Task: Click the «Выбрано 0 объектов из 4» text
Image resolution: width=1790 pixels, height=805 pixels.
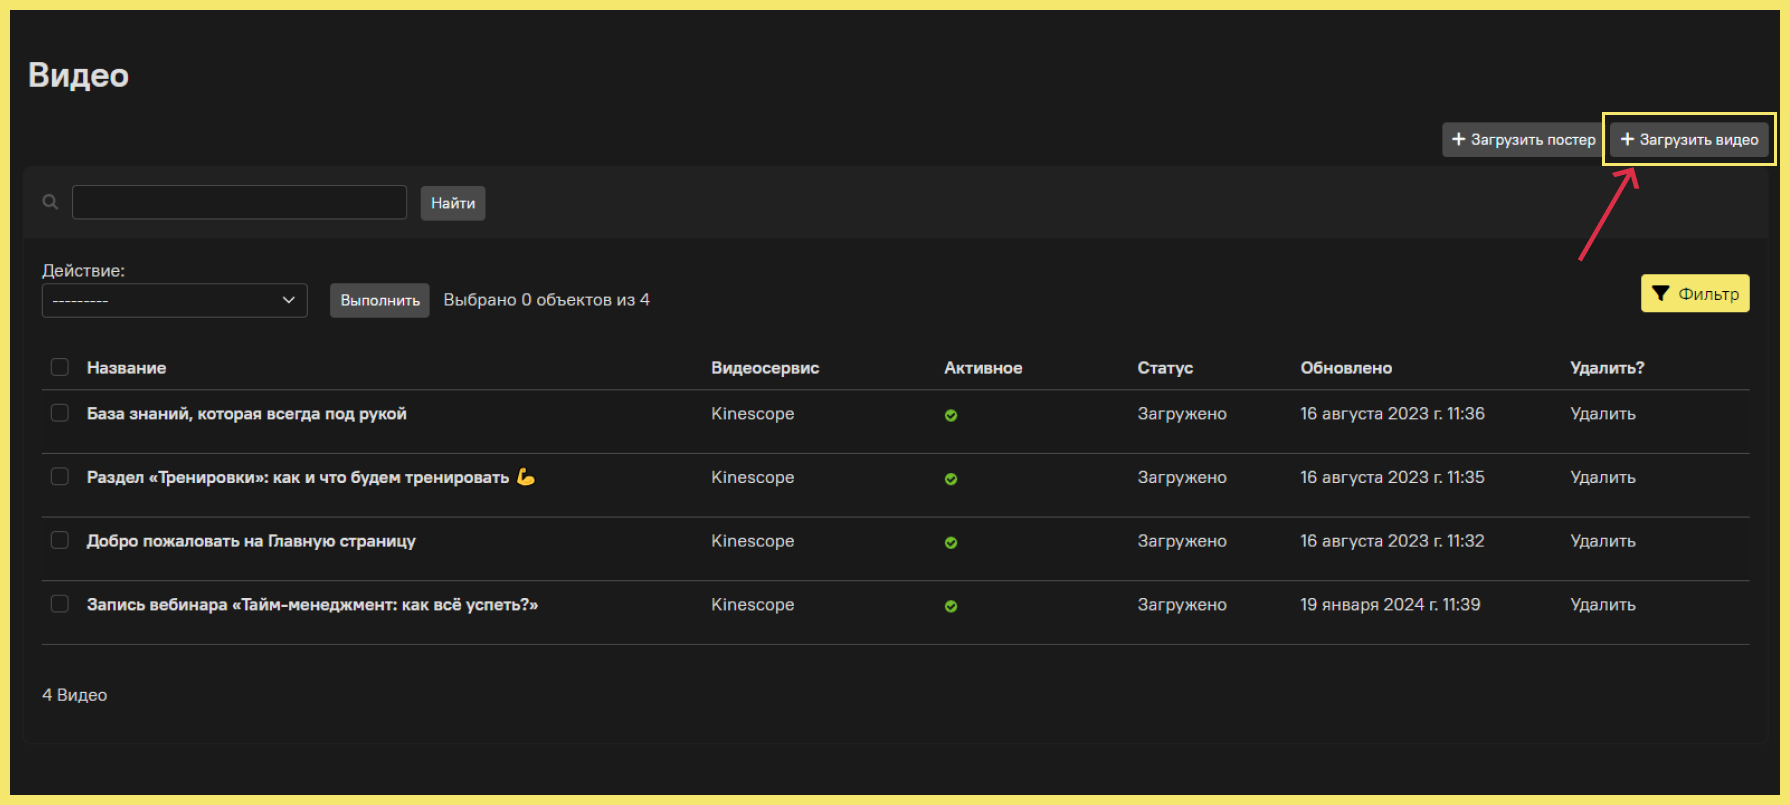Action: (547, 300)
